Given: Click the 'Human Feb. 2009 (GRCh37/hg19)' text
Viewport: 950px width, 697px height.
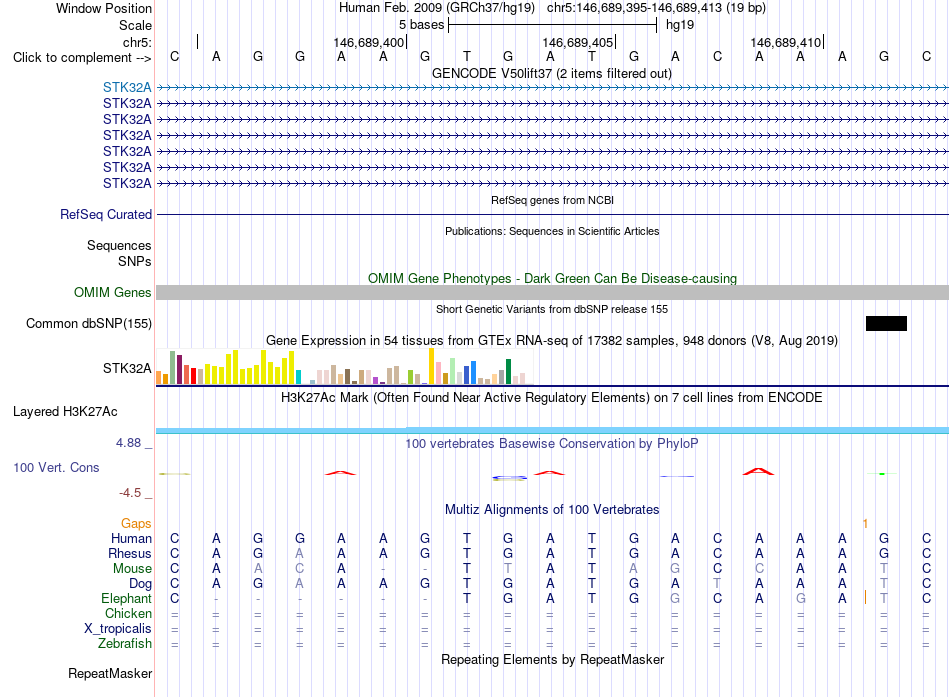Looking at the screenshot, I should [437, 8].
